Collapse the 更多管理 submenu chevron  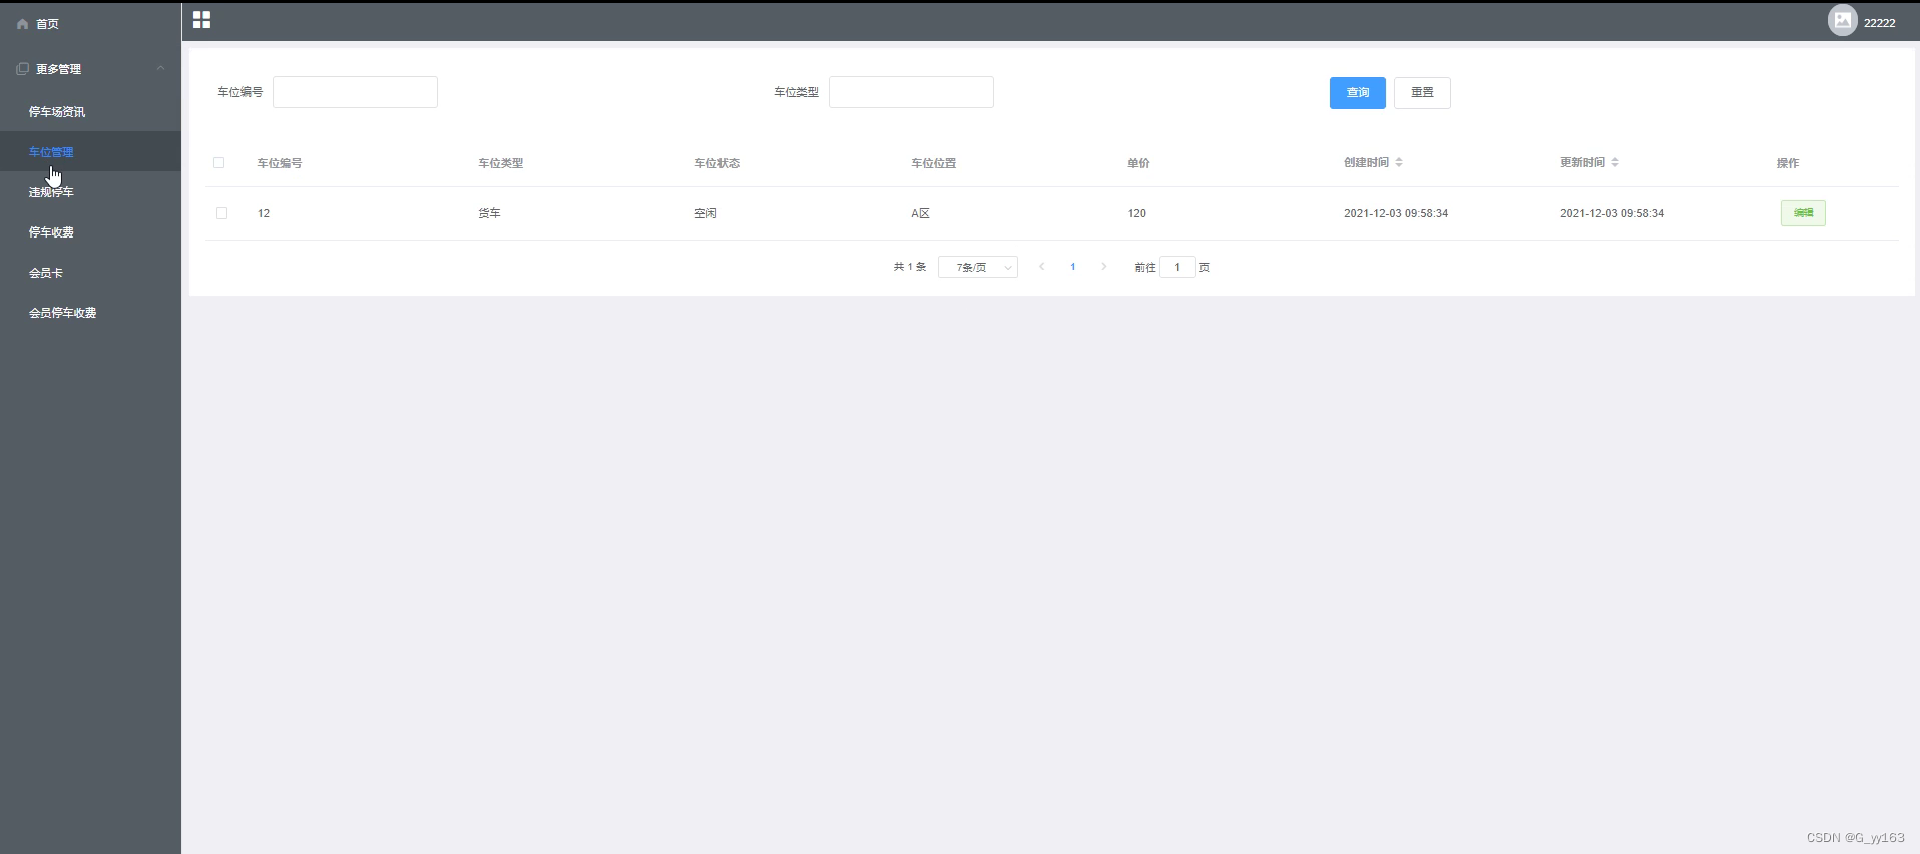click(x=160, y=68)
